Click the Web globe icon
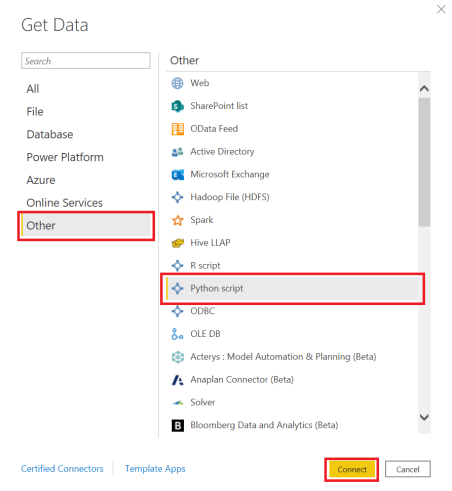The height and width of the screenshot is (491, 452). [177, 83]
